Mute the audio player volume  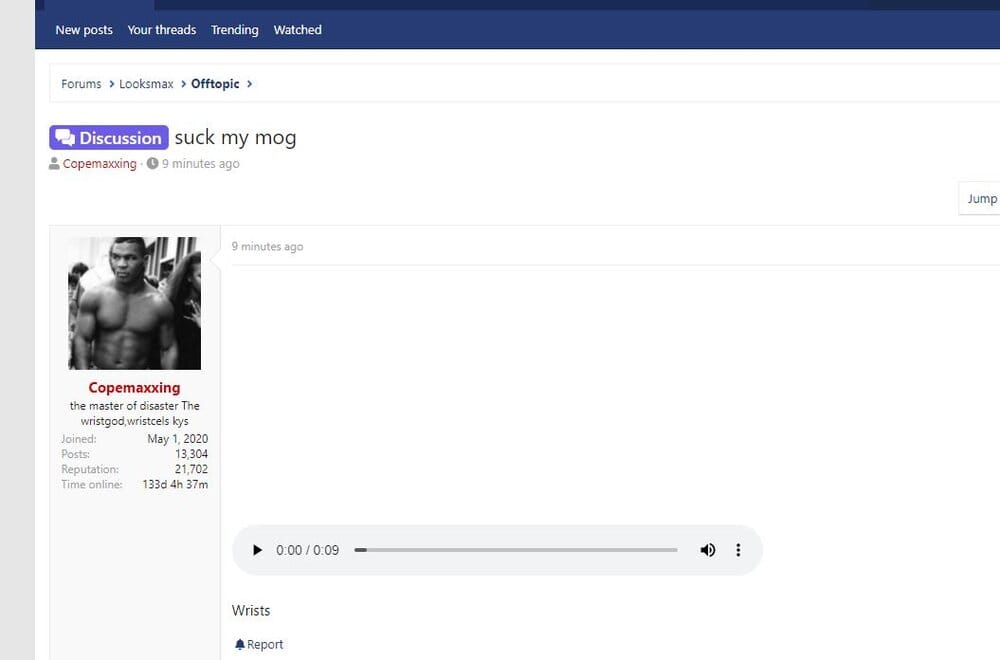pyautogui.click(x=708, y=550)
